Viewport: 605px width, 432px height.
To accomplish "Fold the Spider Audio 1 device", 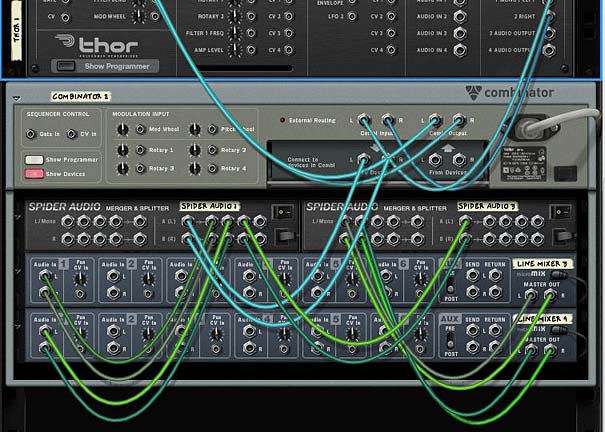I will (18, 217).
